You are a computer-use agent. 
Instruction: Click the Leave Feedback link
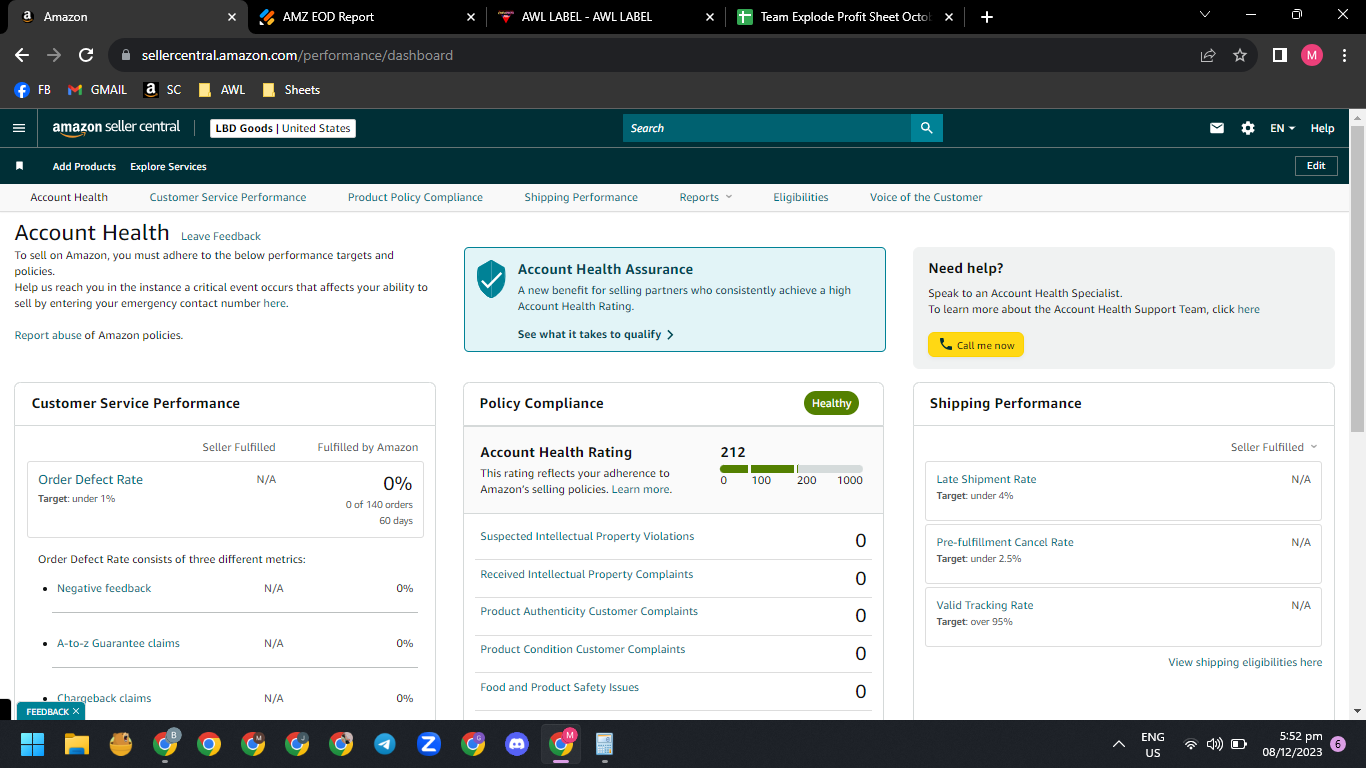point(221,236)
